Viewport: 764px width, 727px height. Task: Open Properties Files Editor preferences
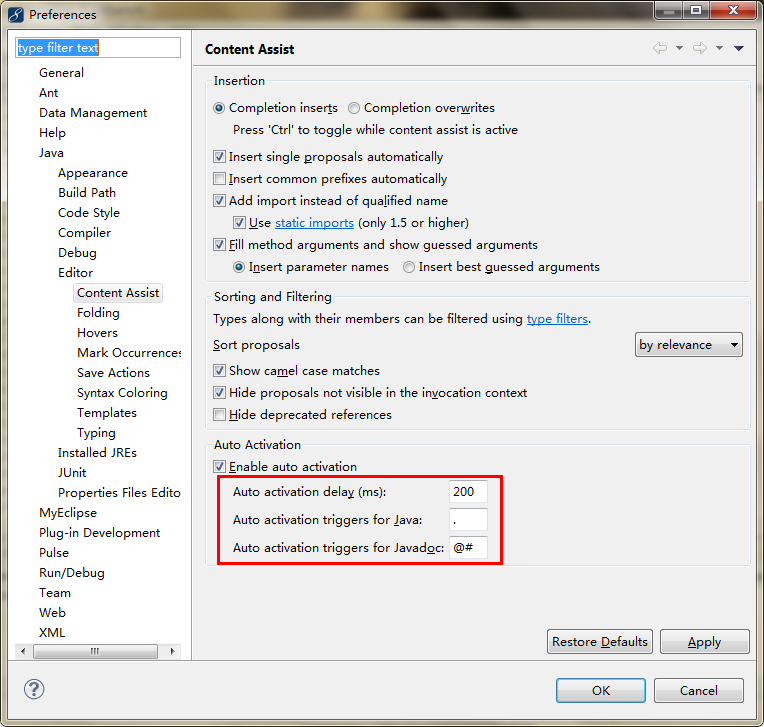point(119,493)
